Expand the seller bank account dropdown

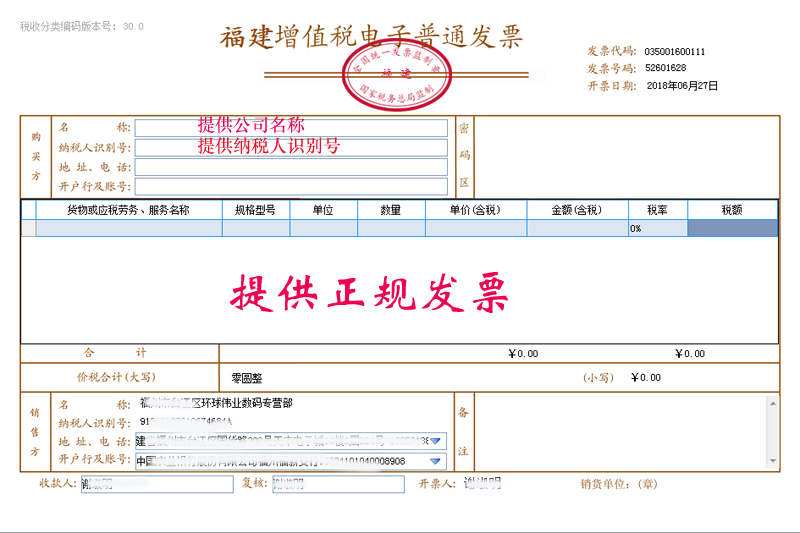436,461
